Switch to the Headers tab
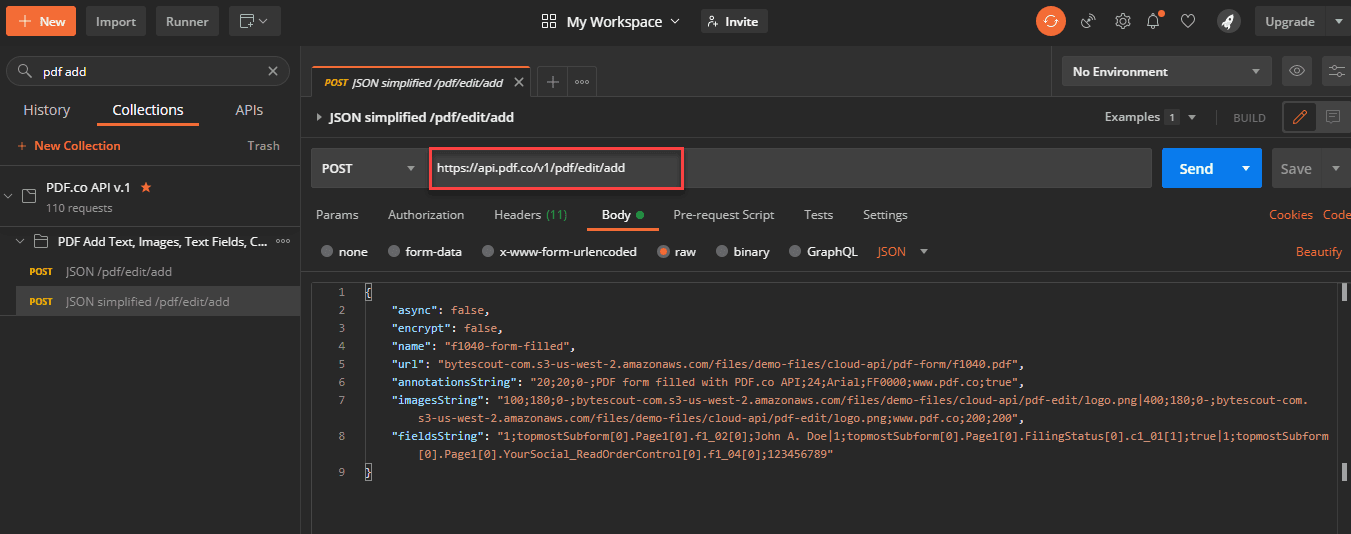Screen dimensions: 1351x534 [x=530, y=215]
